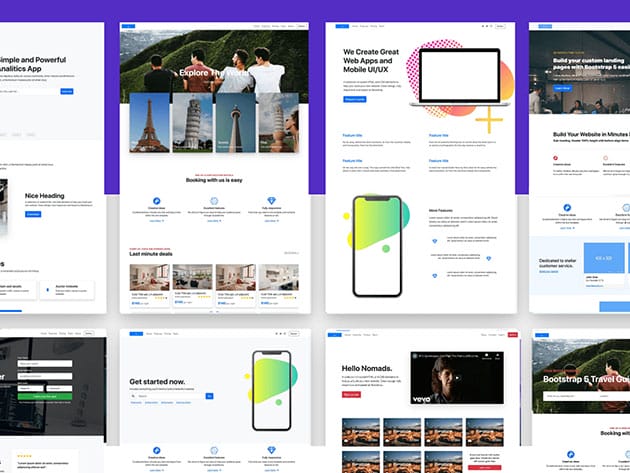Viewport: 630px width, 473px height.
Task: Open the first room listing in Last minute deals
Action: pyautogui.click(x=149, y=279)
